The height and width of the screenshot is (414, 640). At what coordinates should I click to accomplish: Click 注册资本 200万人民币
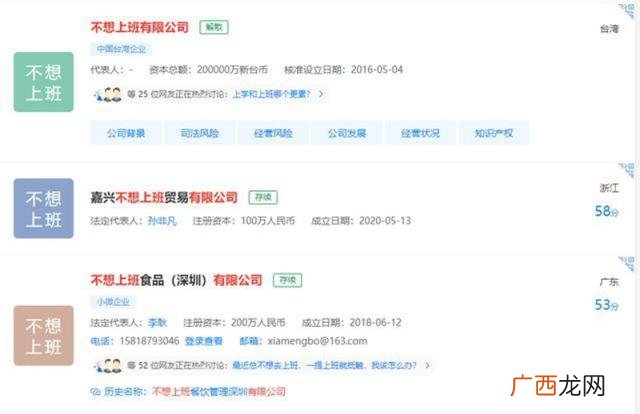tap(234, 323)
